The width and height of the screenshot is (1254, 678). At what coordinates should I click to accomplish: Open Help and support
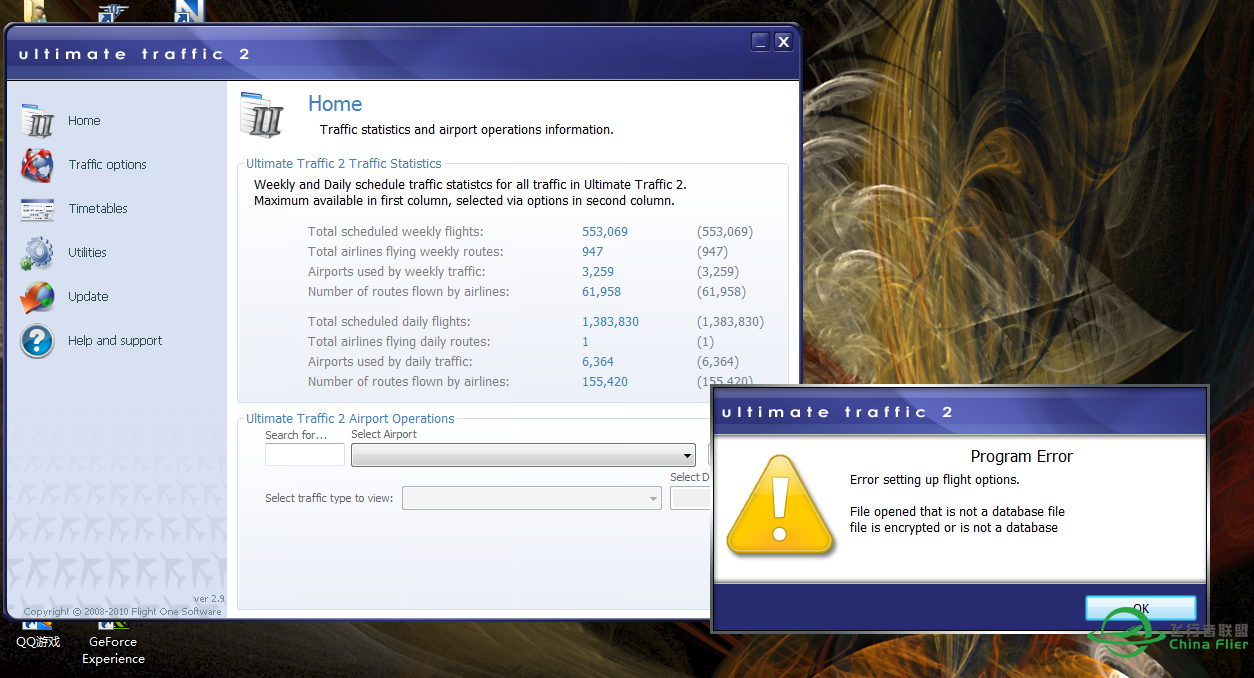pyautogui.click(x=115, y=341)
